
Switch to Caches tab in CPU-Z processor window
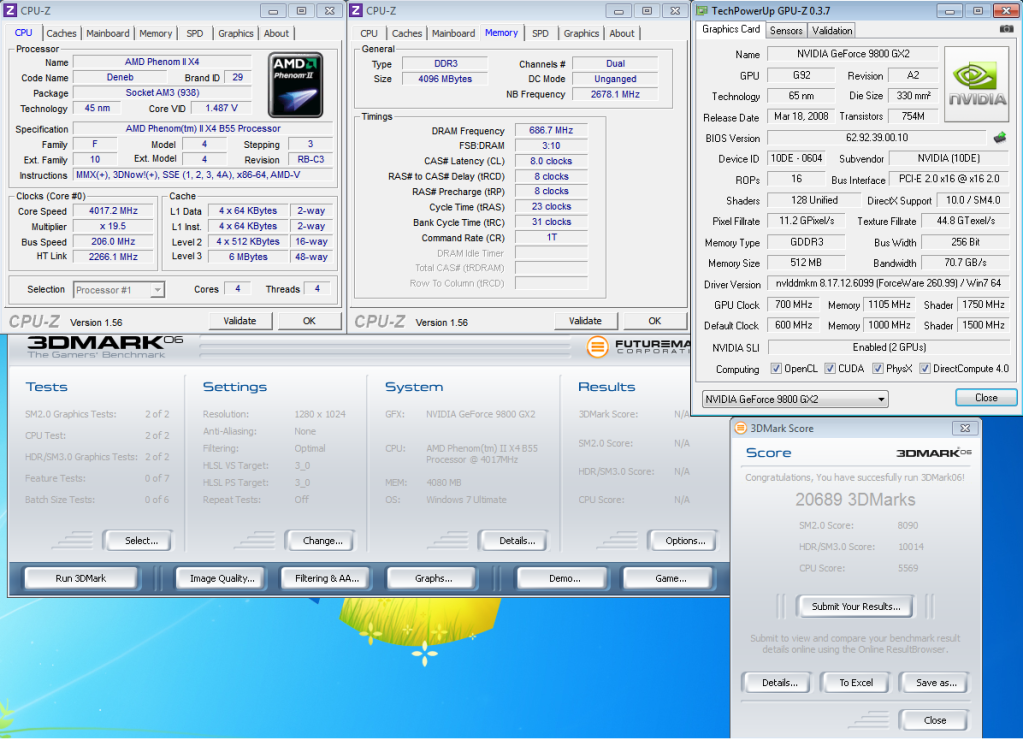[61, 33]
